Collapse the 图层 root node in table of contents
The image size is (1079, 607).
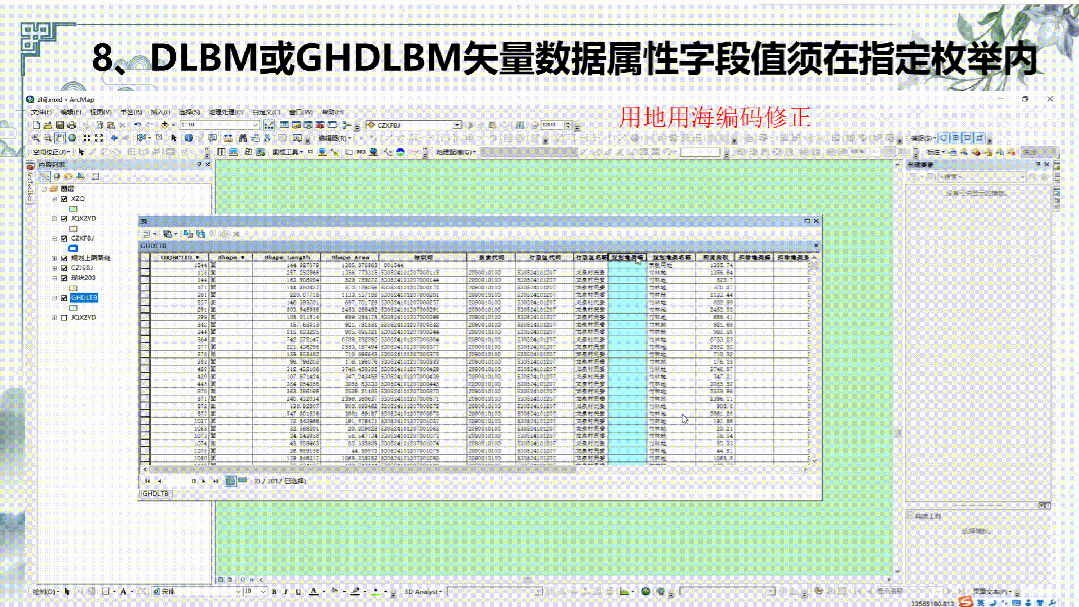pos(44,189)
